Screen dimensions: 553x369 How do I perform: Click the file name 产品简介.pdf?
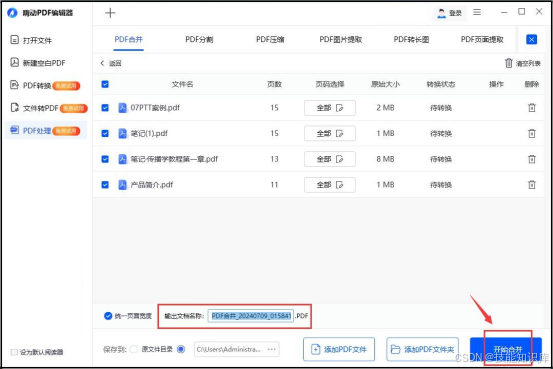152,184
